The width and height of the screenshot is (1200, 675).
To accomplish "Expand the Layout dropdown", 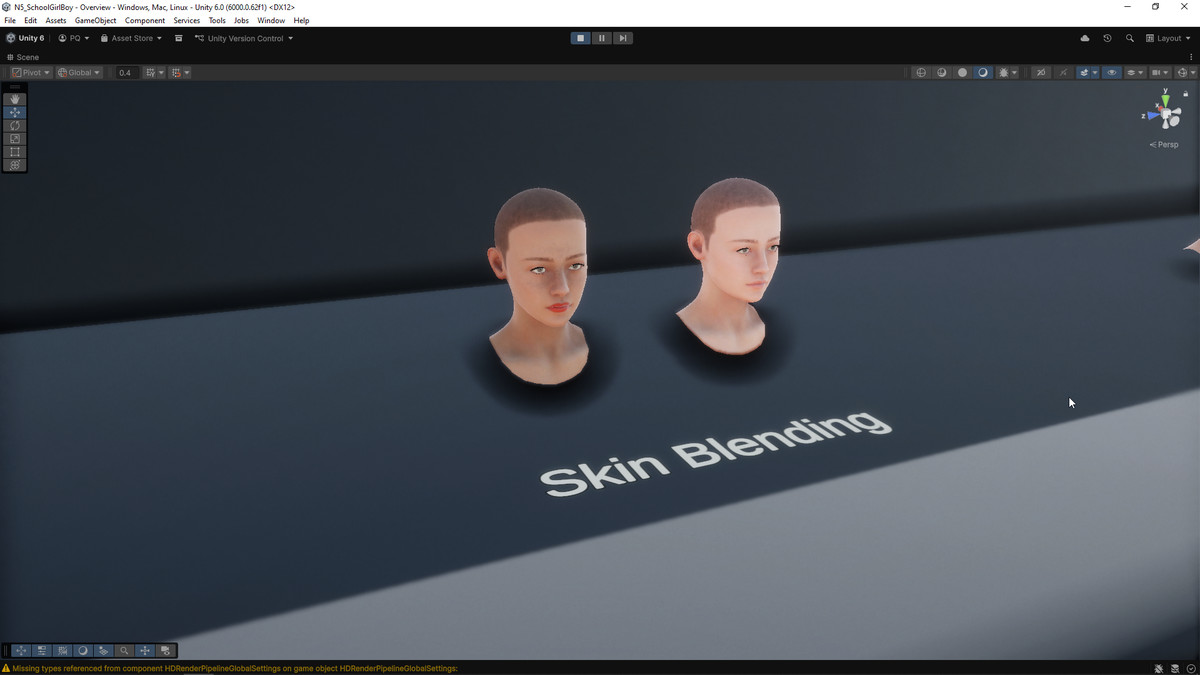I will [1169, 38].
